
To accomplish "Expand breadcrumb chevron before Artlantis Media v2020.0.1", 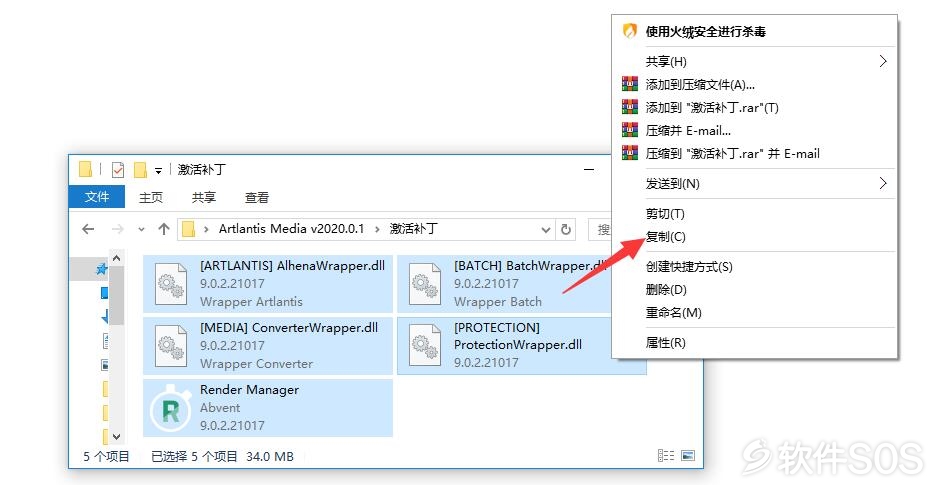I will (x=206, y=229).
